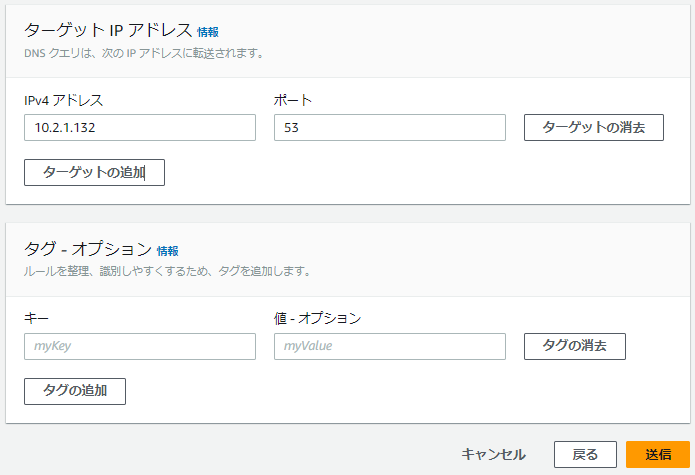Image resolution: width=695 pixels, height=475 pixels.
Task: Click the キー label
Action: (x=36, y=319)
